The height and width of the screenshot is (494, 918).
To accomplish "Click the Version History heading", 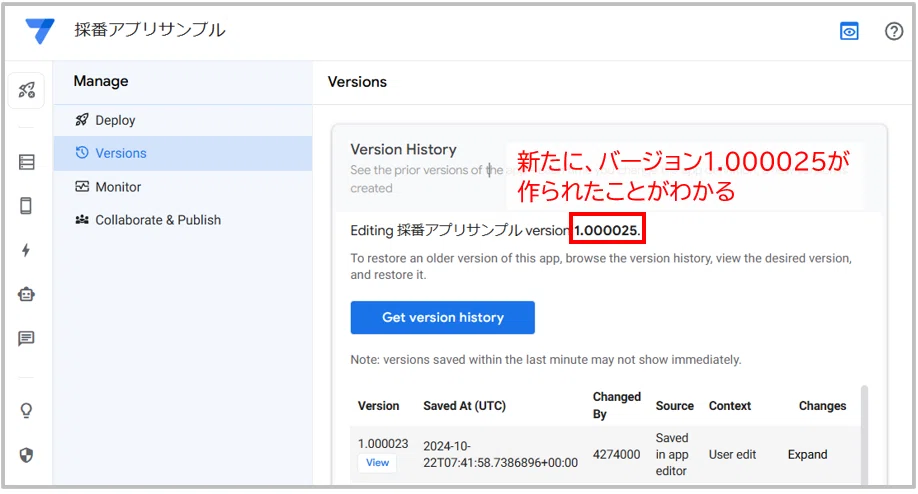I will (403, 149).
